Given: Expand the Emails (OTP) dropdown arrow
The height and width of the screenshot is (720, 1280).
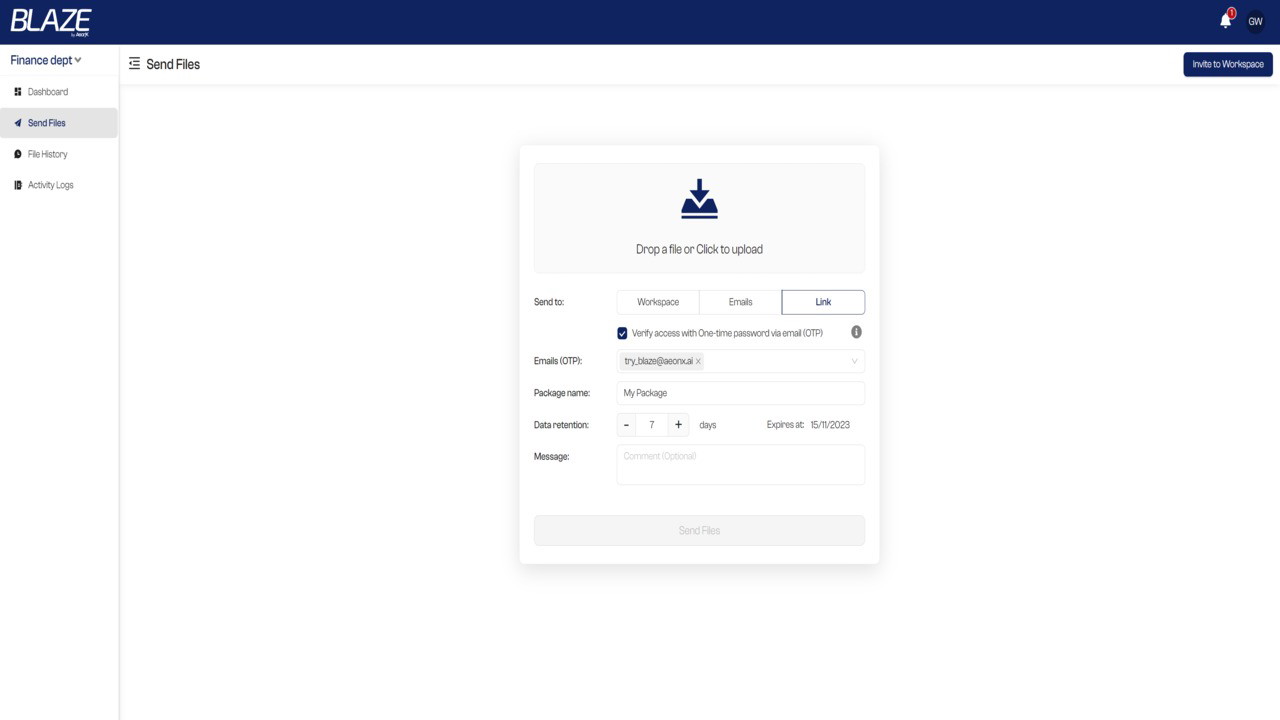Looking at the screenshot, I should (x=854, y=361).
